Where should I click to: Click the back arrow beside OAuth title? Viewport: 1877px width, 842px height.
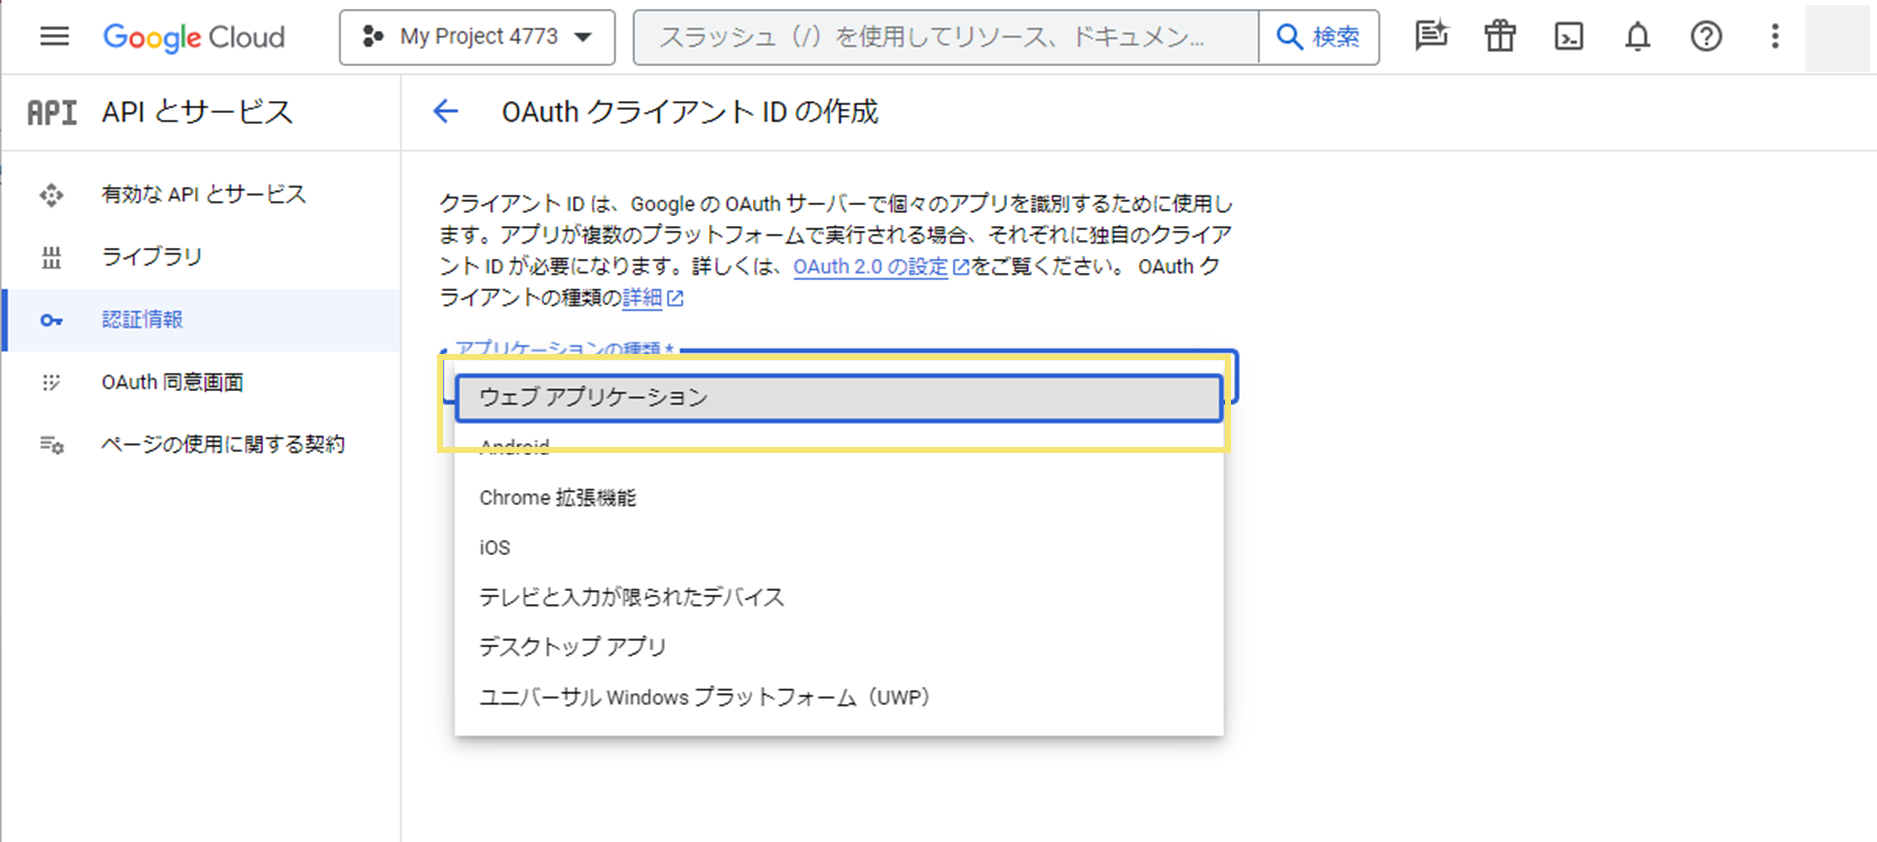(x=446, y=111)
